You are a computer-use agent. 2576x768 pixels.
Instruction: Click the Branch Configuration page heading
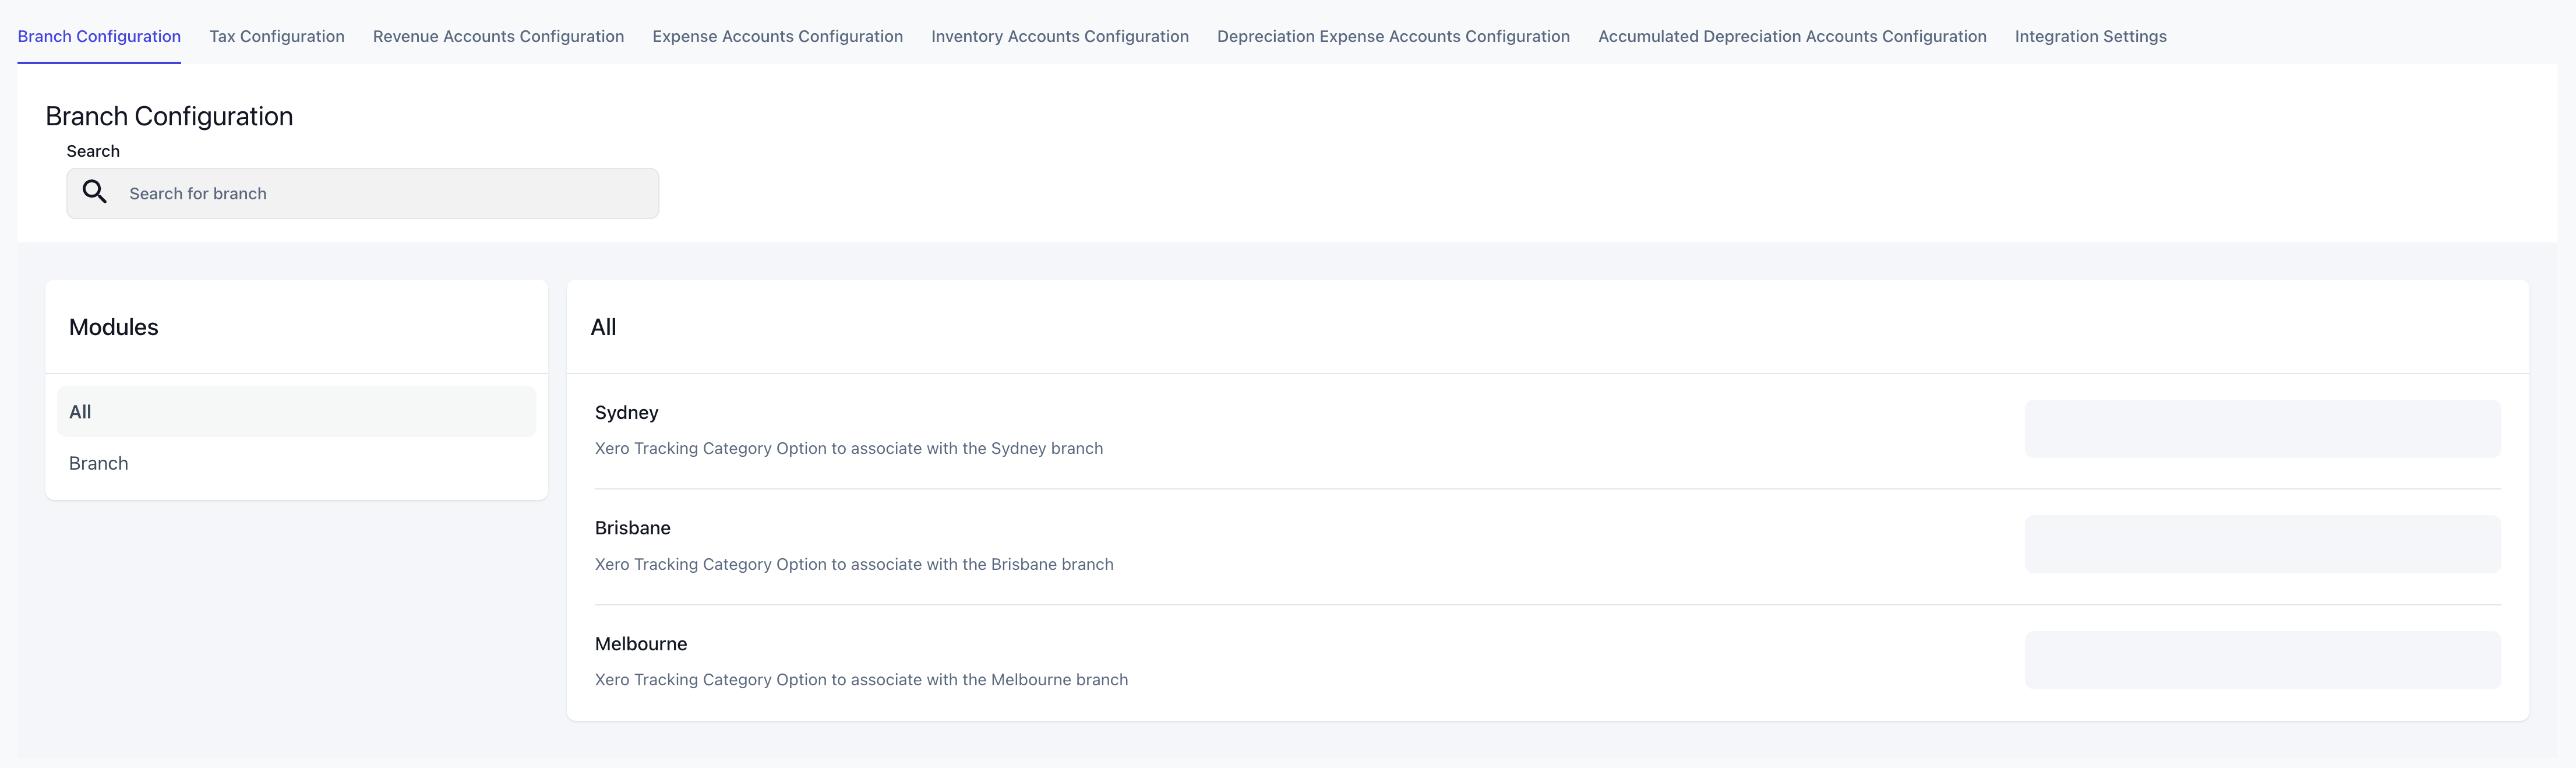click(x=169, y=116)
